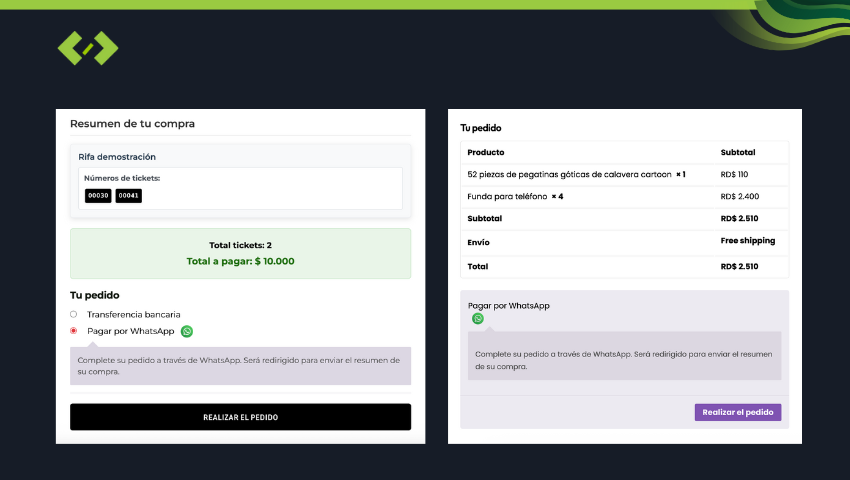Click the Números de tickets label
The width and height of the screenshot is (850, 480).
(x=122, y=178)
